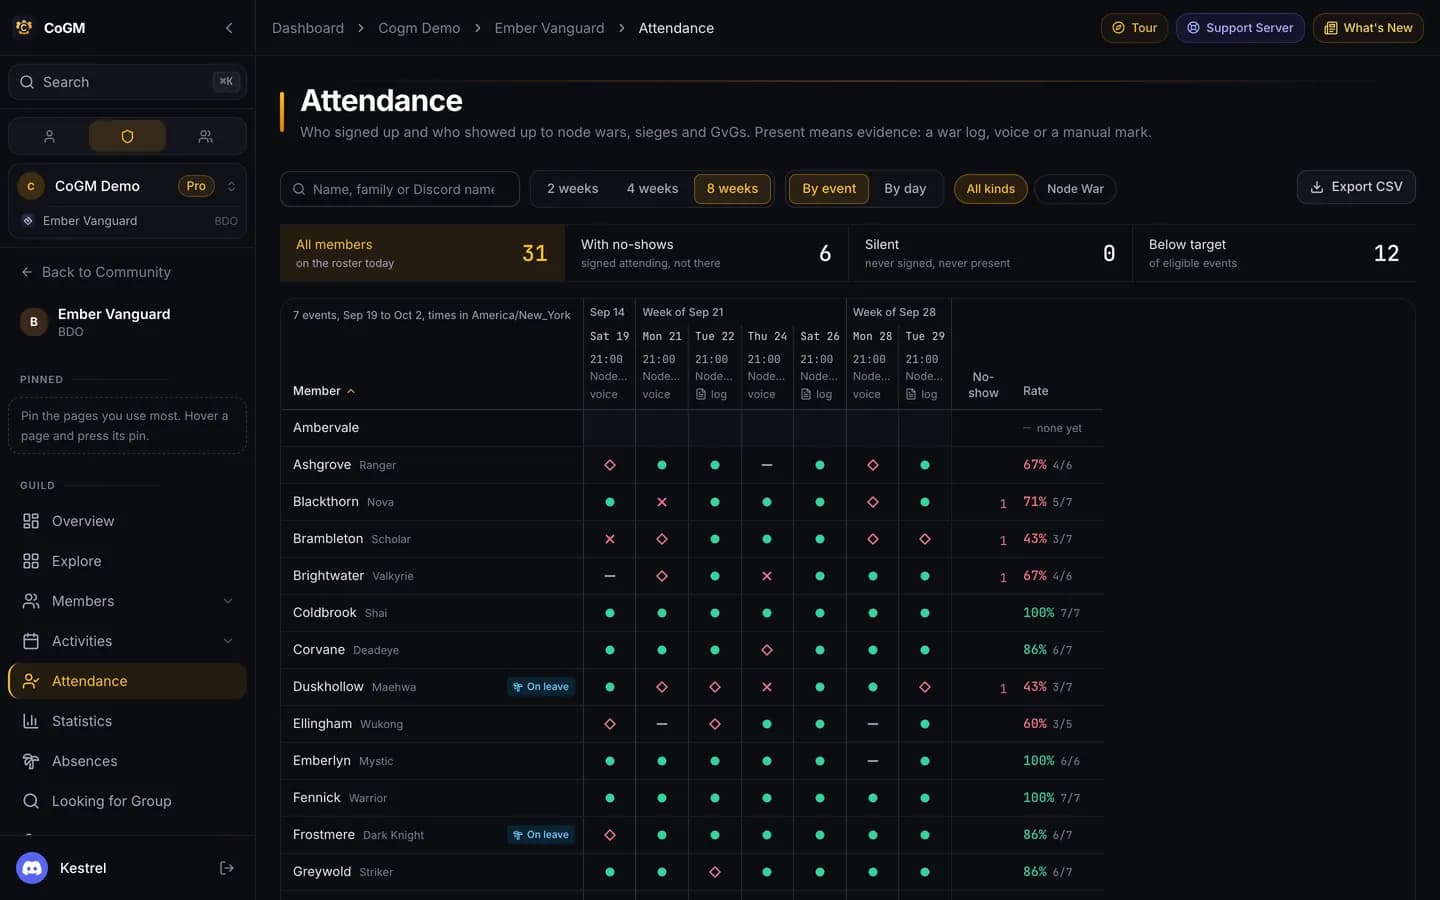Start the Tour
Image resolution: width=1440 pixels, height=900 pixels.
(x=1134, y=28)
